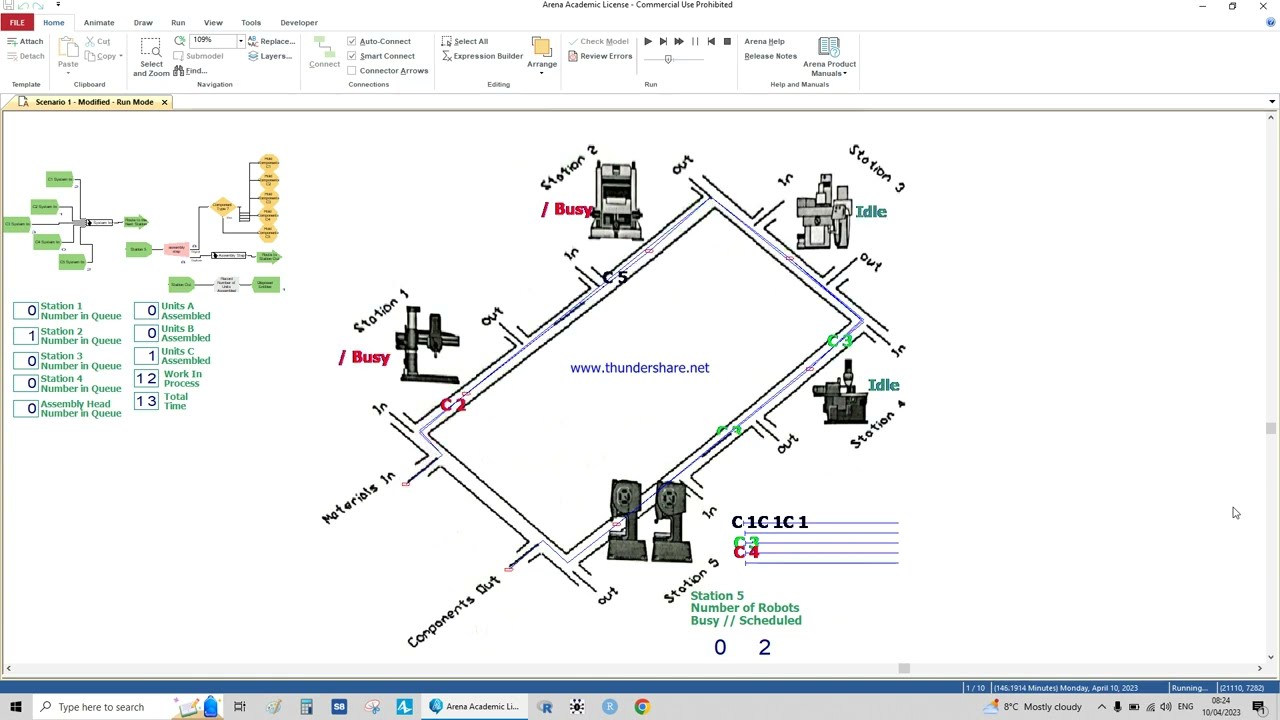Click the Detach template icon
The height and width of the screenshot is (720, 1280).
pyautogui.click(x=25, y=56)
